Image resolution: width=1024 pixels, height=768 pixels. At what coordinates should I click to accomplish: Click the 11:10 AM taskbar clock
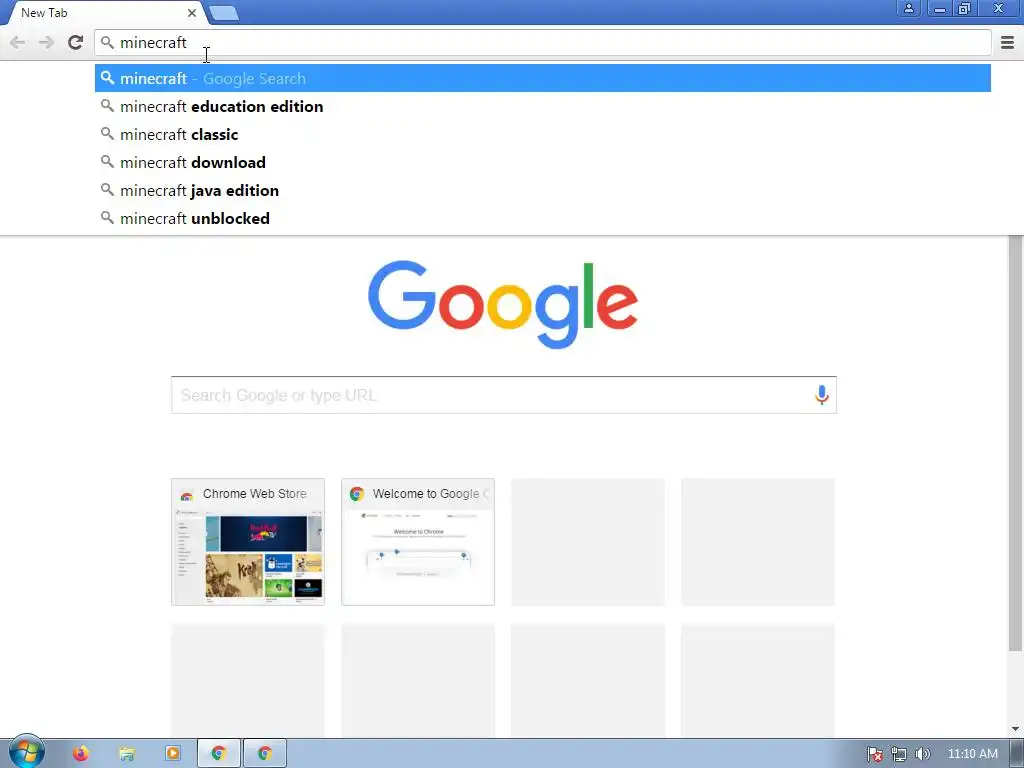coord(972,754)
